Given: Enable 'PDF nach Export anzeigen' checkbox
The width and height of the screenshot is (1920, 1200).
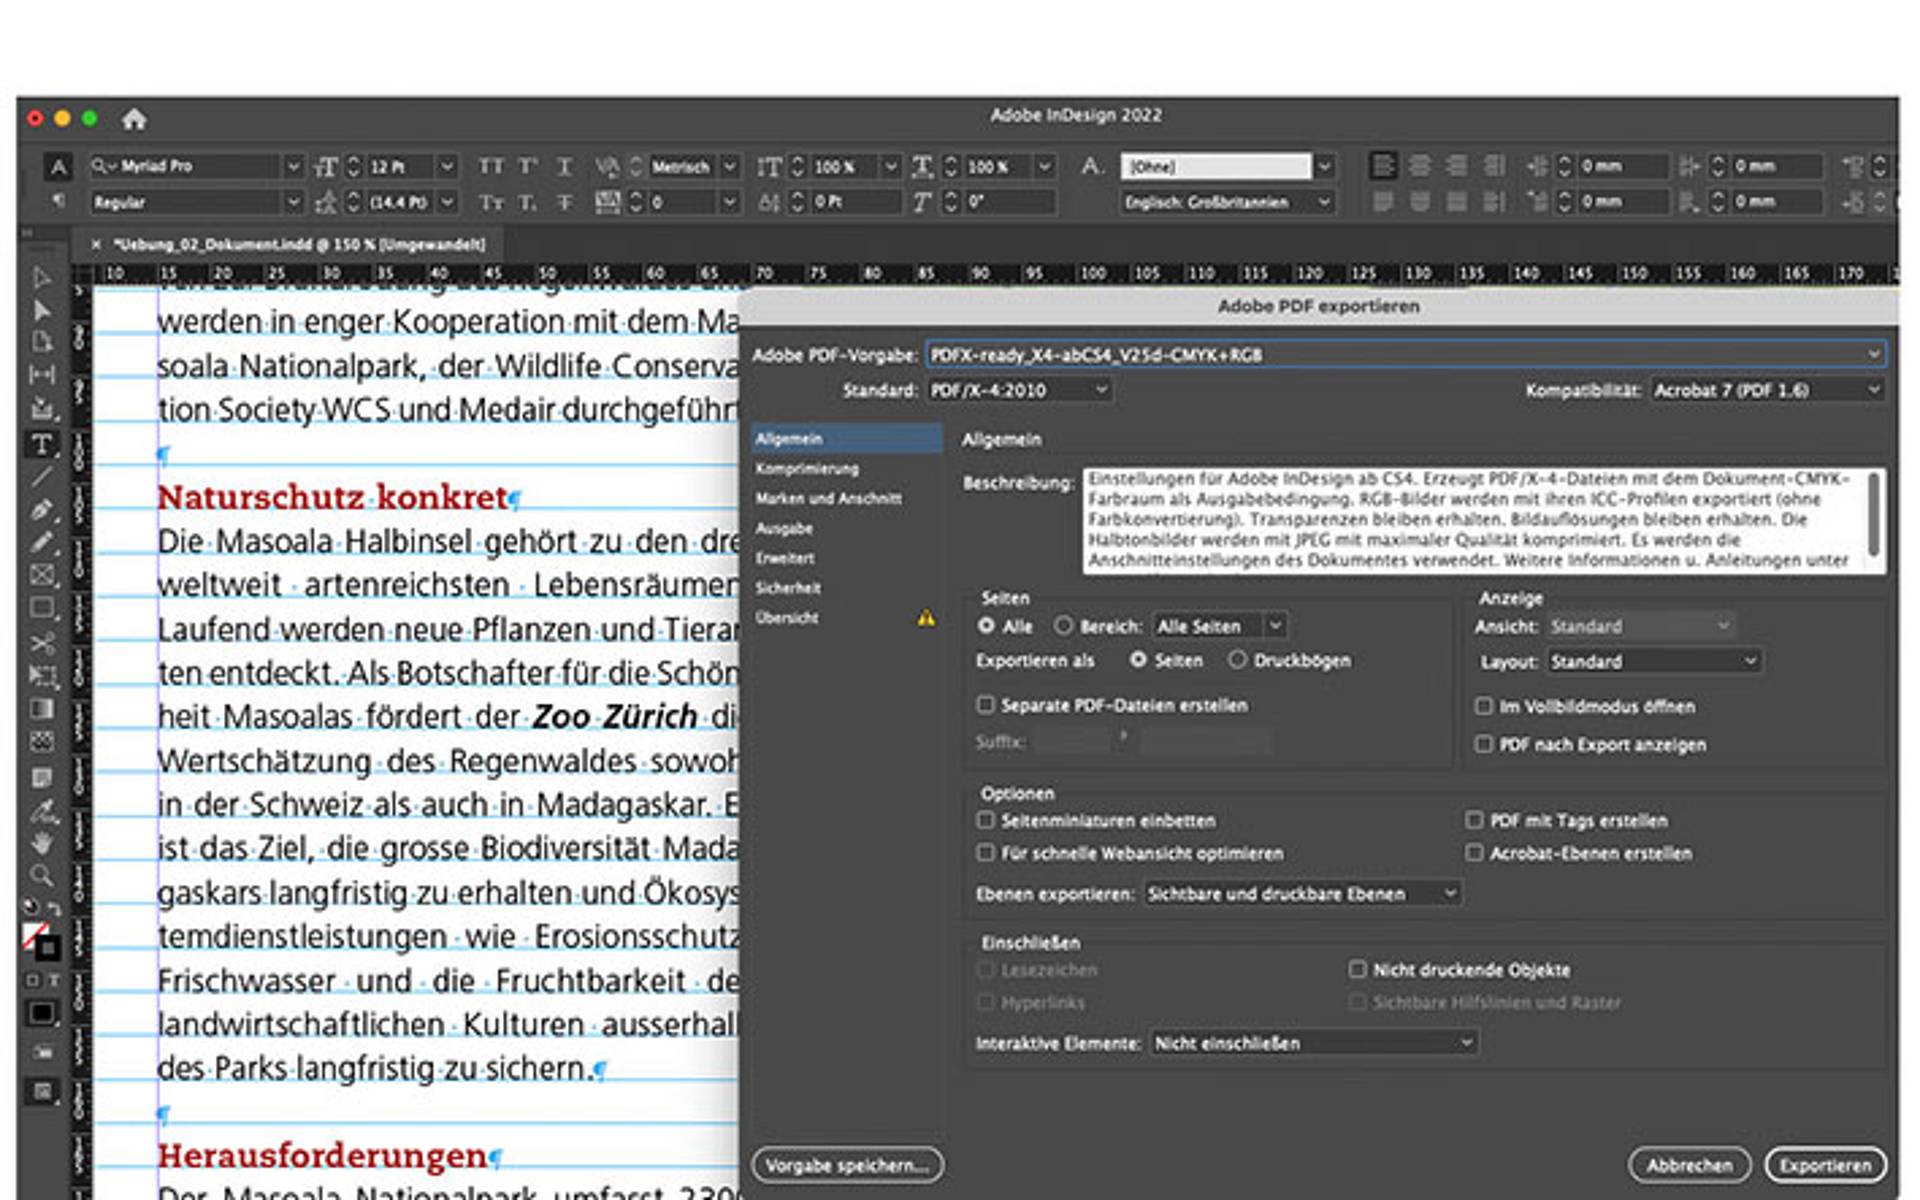Looking at the screenshot, I should [x=1484, y=744].
